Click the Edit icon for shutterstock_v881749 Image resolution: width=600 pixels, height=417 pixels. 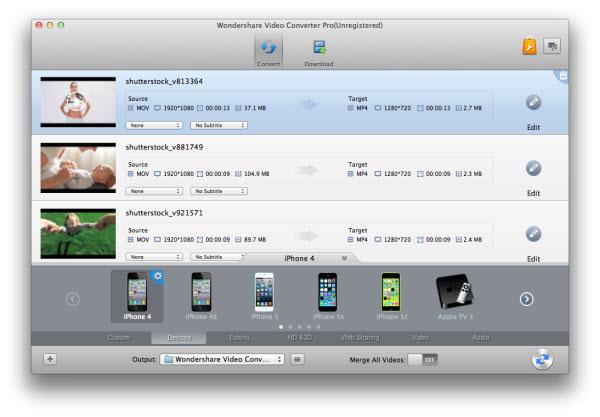533,168
